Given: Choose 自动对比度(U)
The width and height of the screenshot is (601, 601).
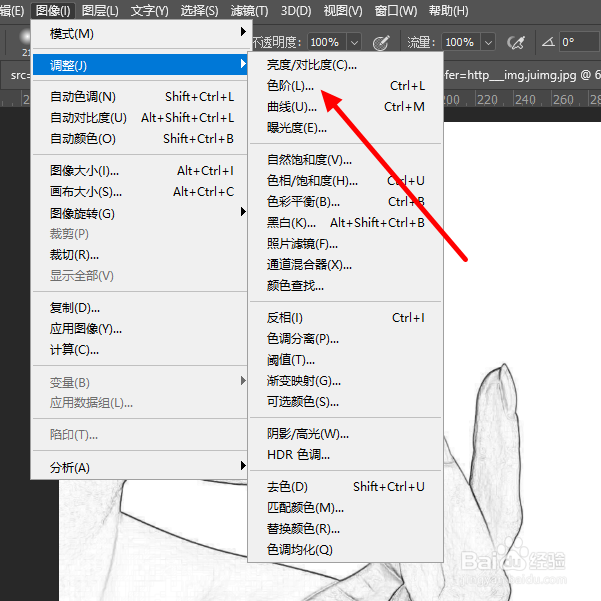Looking at the screenshot, I should pos(140,118).
